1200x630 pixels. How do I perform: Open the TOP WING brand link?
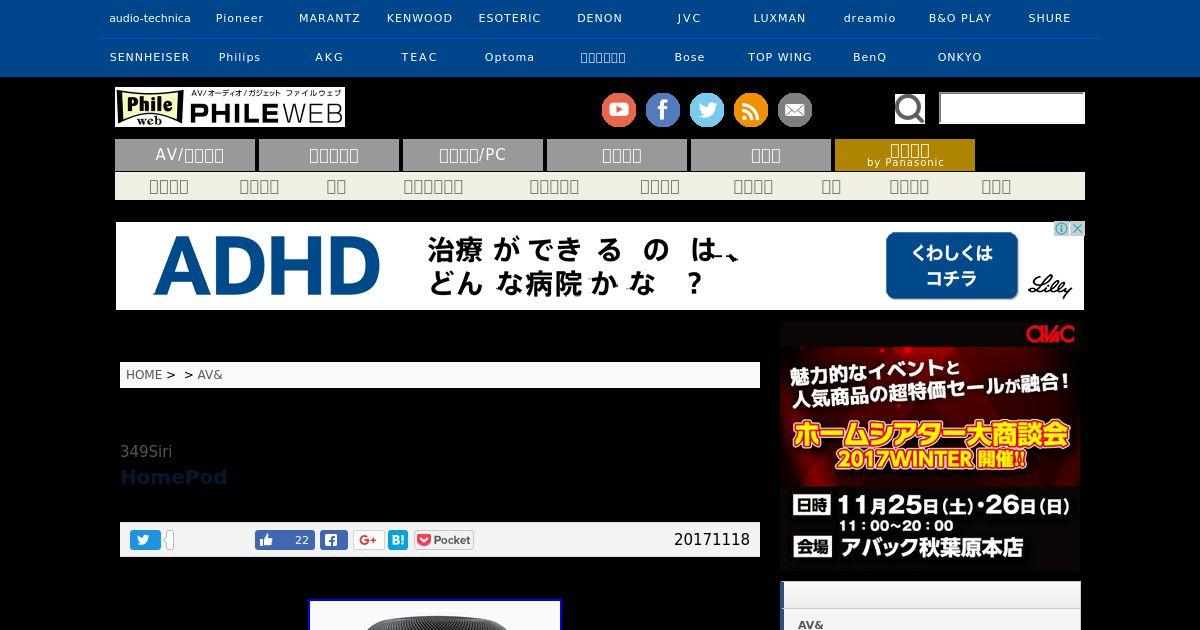tap(780, 57)
